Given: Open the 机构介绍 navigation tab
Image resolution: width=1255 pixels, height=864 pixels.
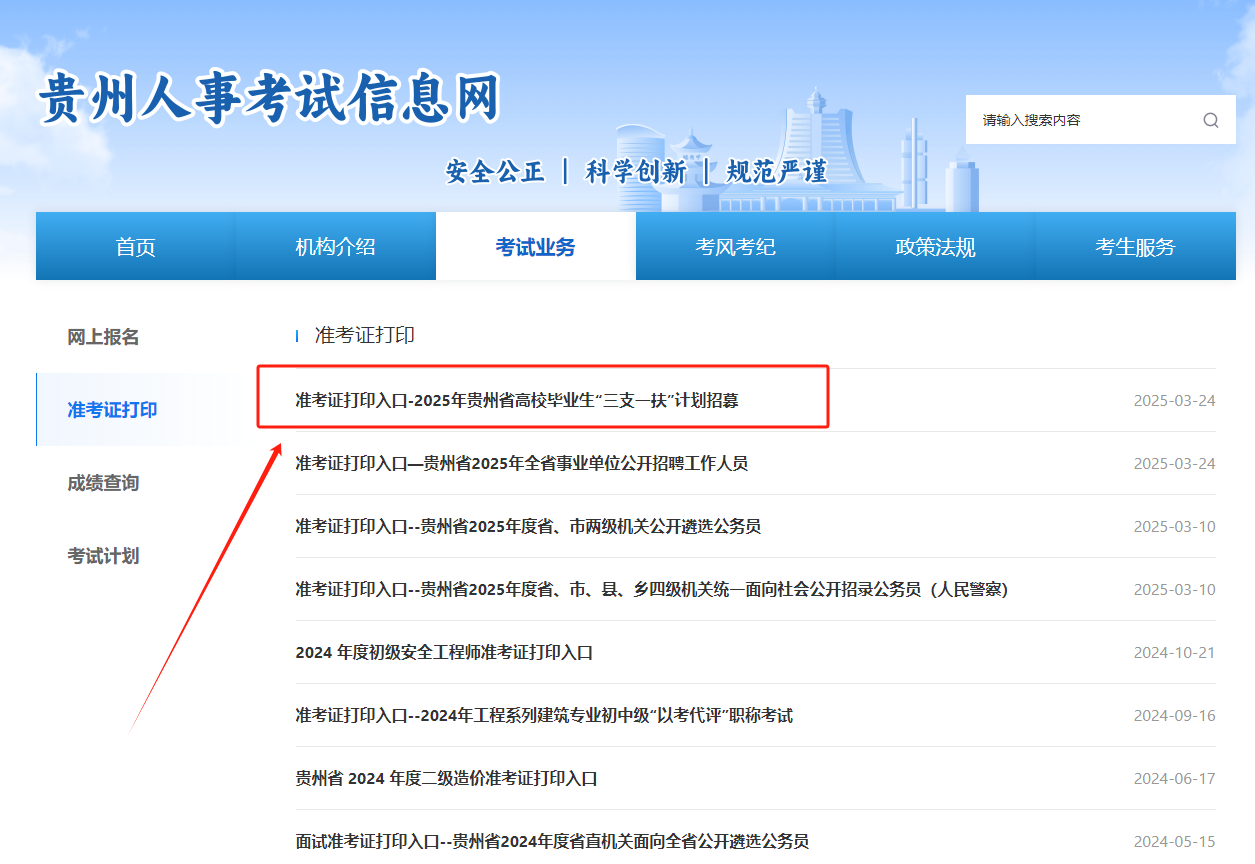Looking at the screenshot, I should (x=336, y=247).
